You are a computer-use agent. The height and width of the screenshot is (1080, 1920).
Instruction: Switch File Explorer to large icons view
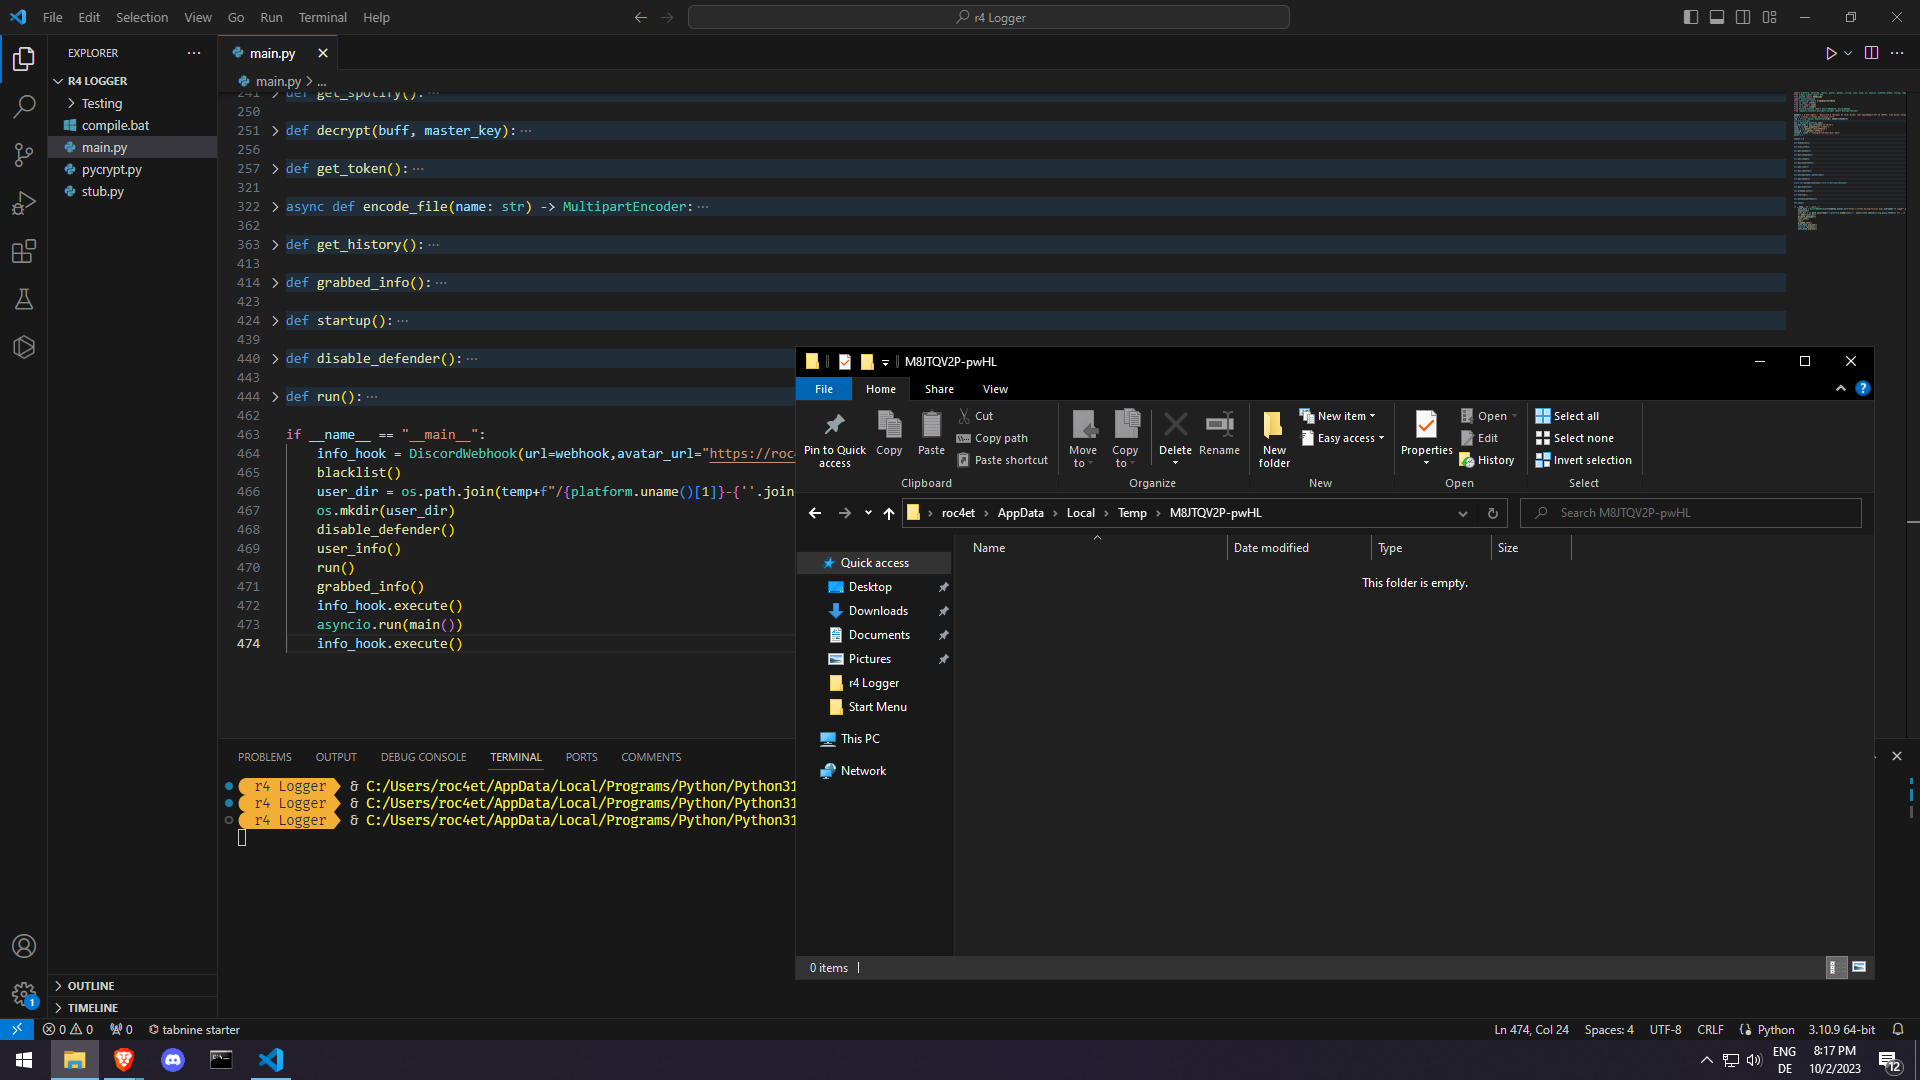(x=1859, y=967)
